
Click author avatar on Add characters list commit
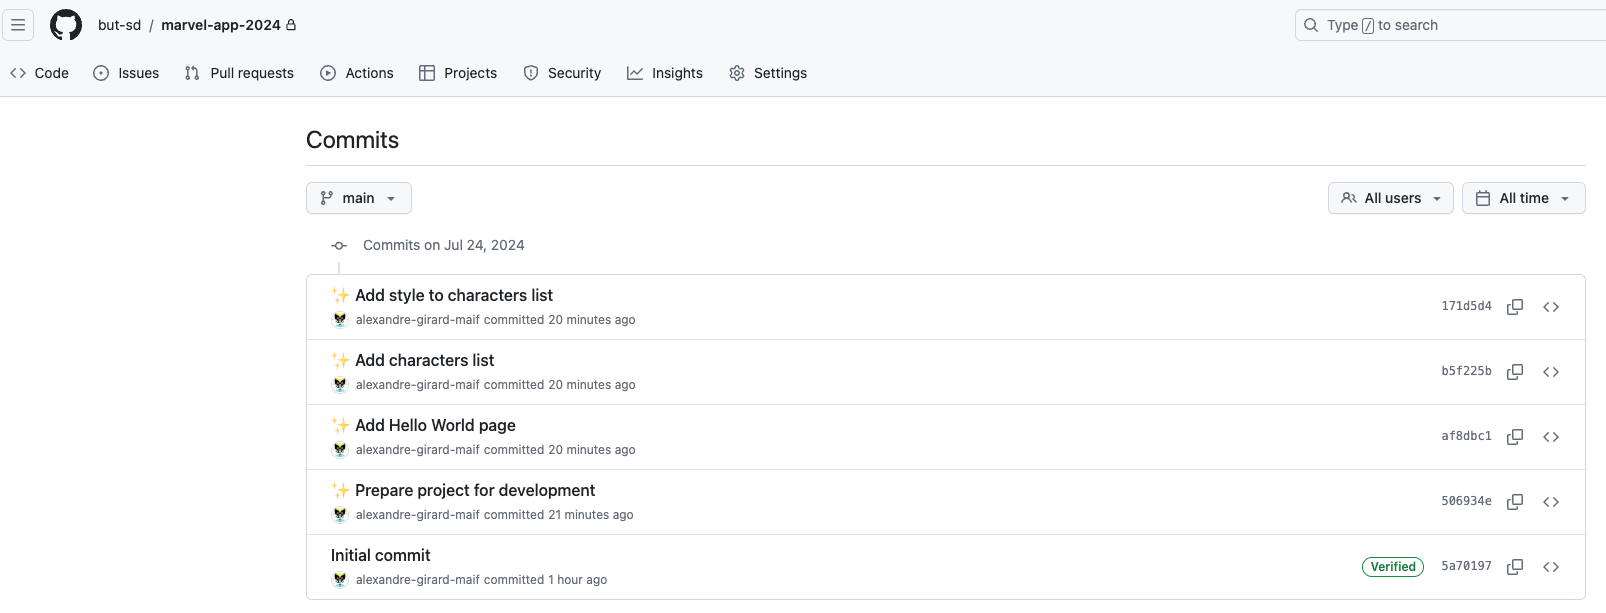[x=340, y=385]
